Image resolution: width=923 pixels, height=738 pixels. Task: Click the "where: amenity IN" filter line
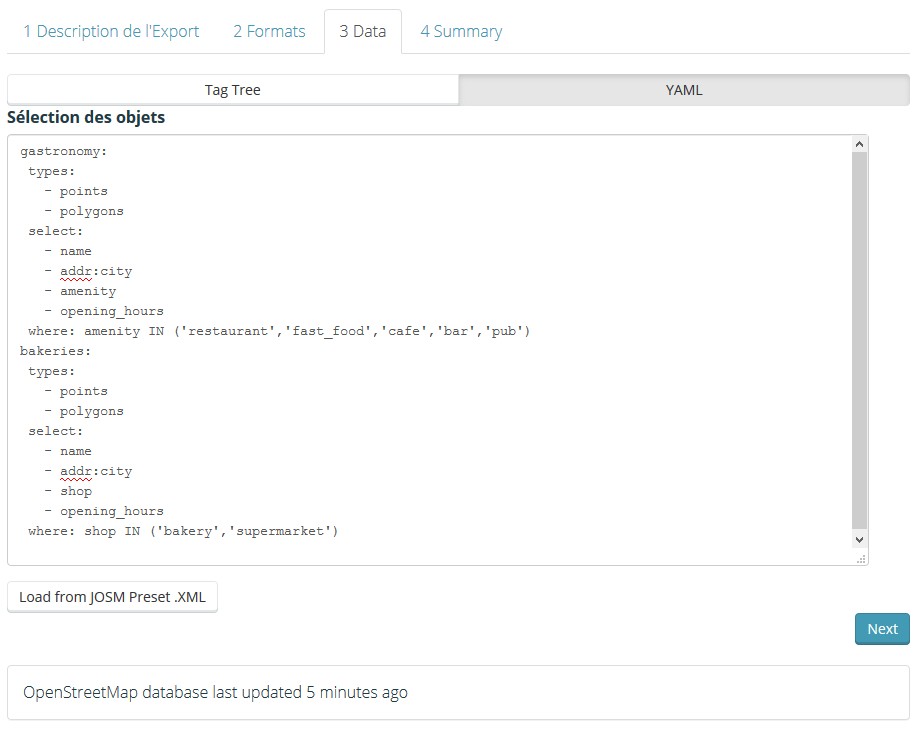(x=278, y=331)
